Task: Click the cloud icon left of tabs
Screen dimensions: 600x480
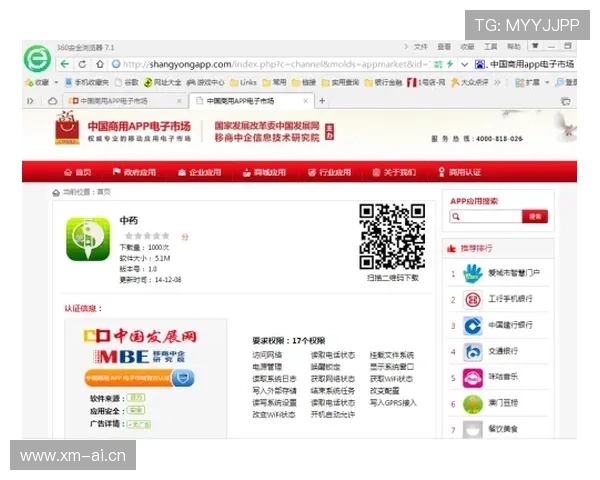Action: click(52, 101)
